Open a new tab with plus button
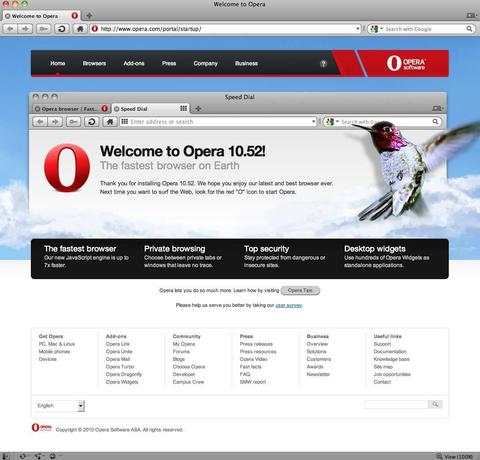This screenshot has height=460, width=480. tap(89, 15)
